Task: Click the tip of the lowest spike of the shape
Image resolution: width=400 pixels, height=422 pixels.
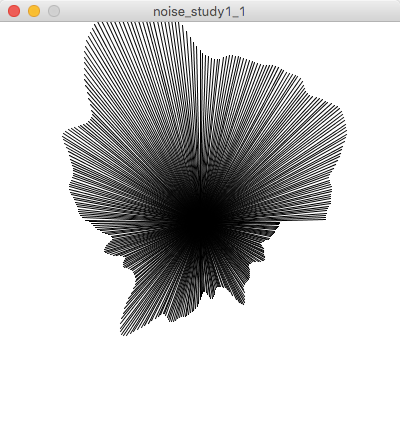Action: (x=123, y=334)
